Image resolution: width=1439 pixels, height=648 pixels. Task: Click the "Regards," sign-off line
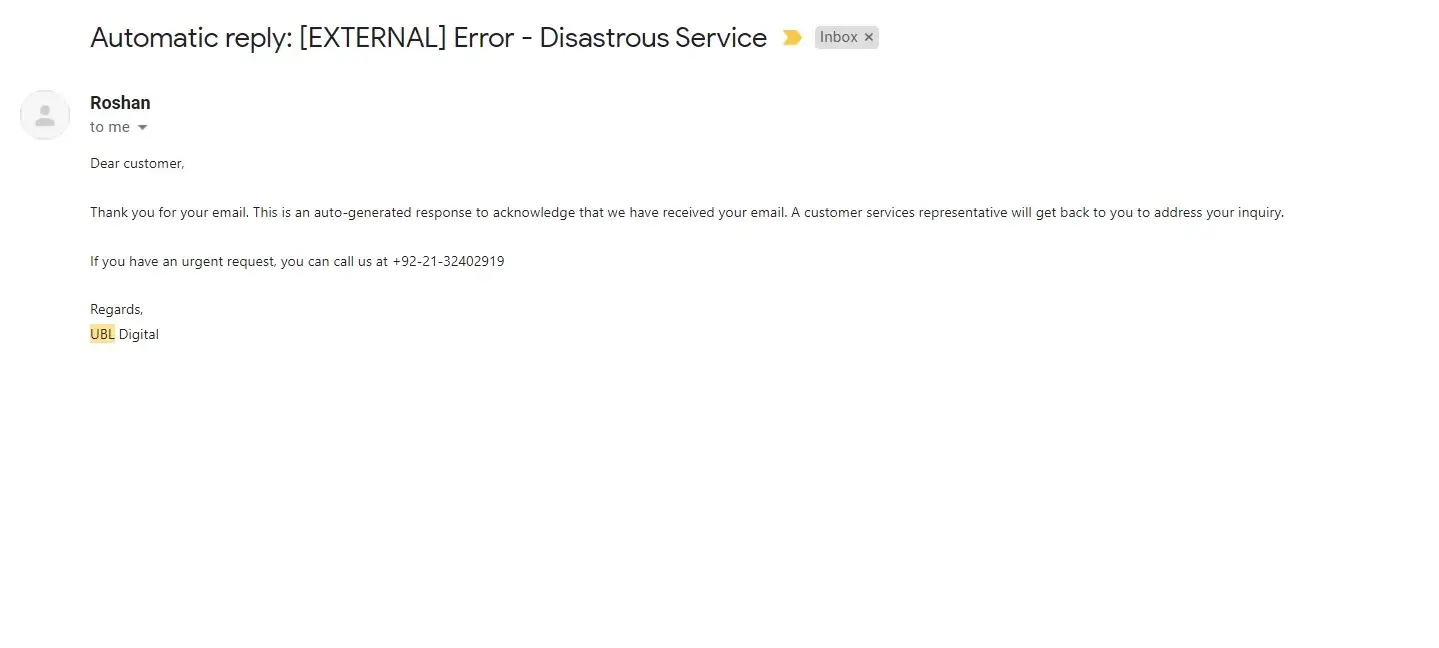pos(116,310)
